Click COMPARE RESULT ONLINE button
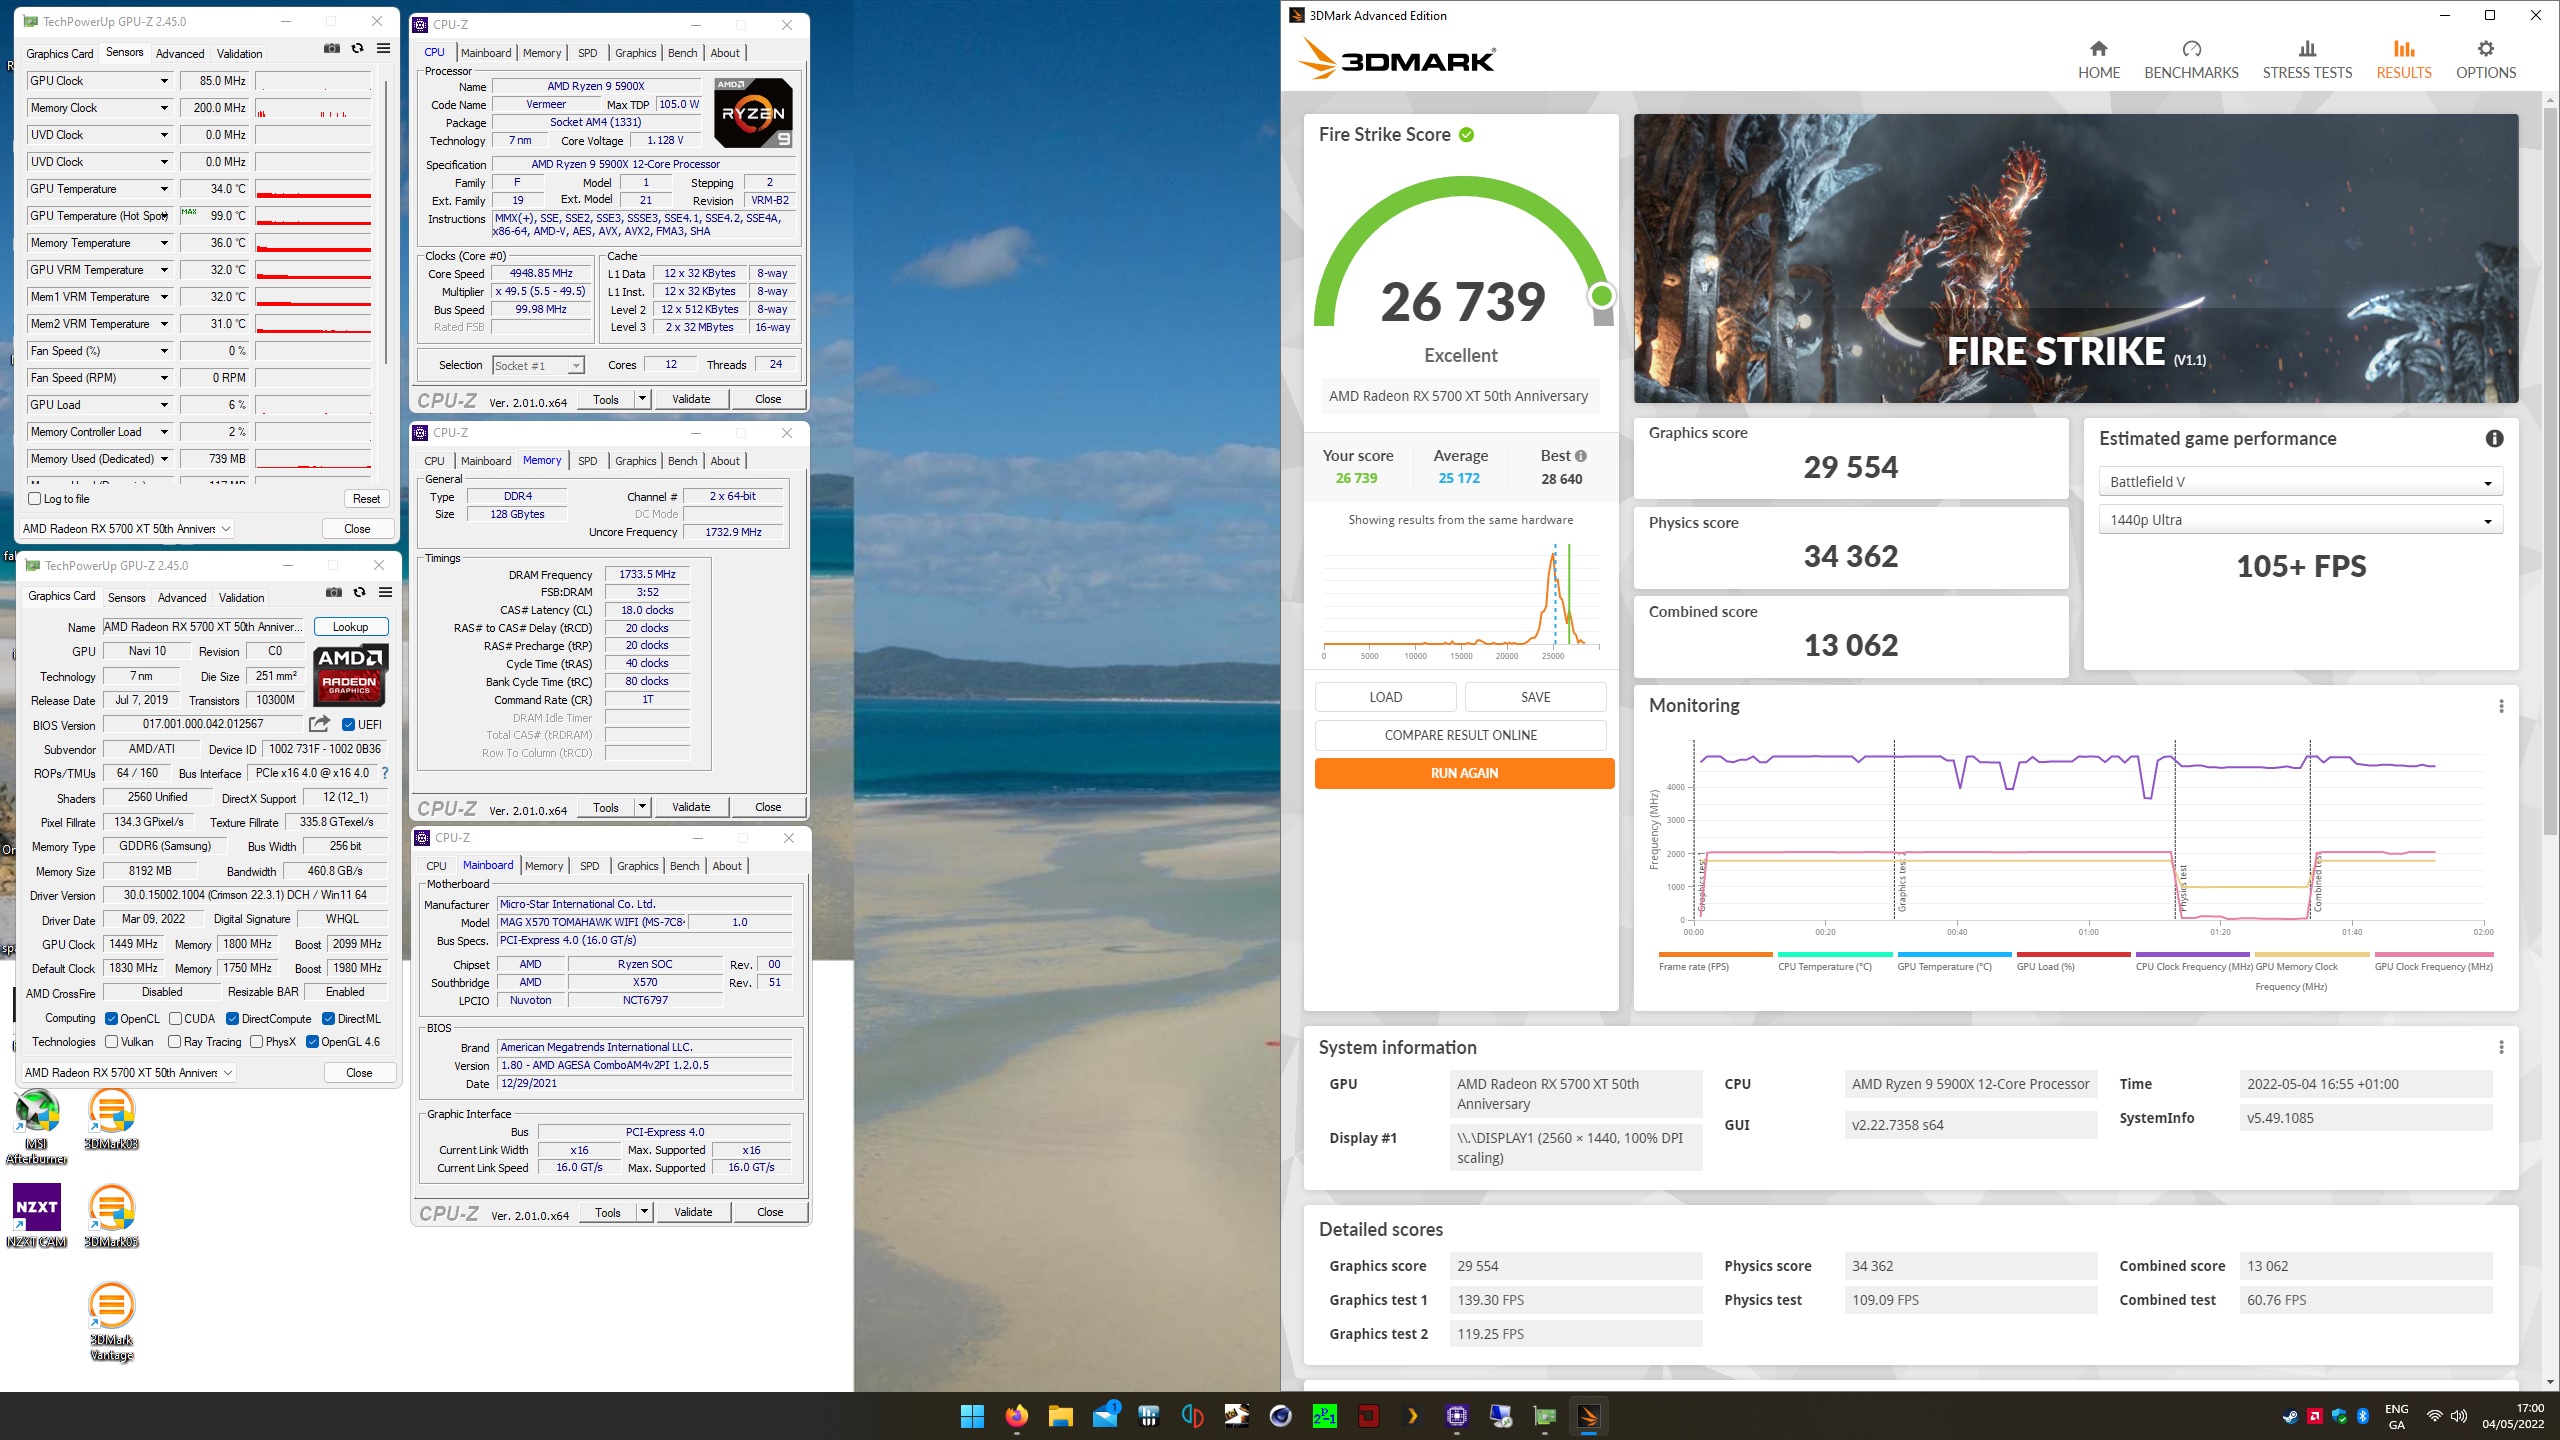 [x=1460, y=735]
